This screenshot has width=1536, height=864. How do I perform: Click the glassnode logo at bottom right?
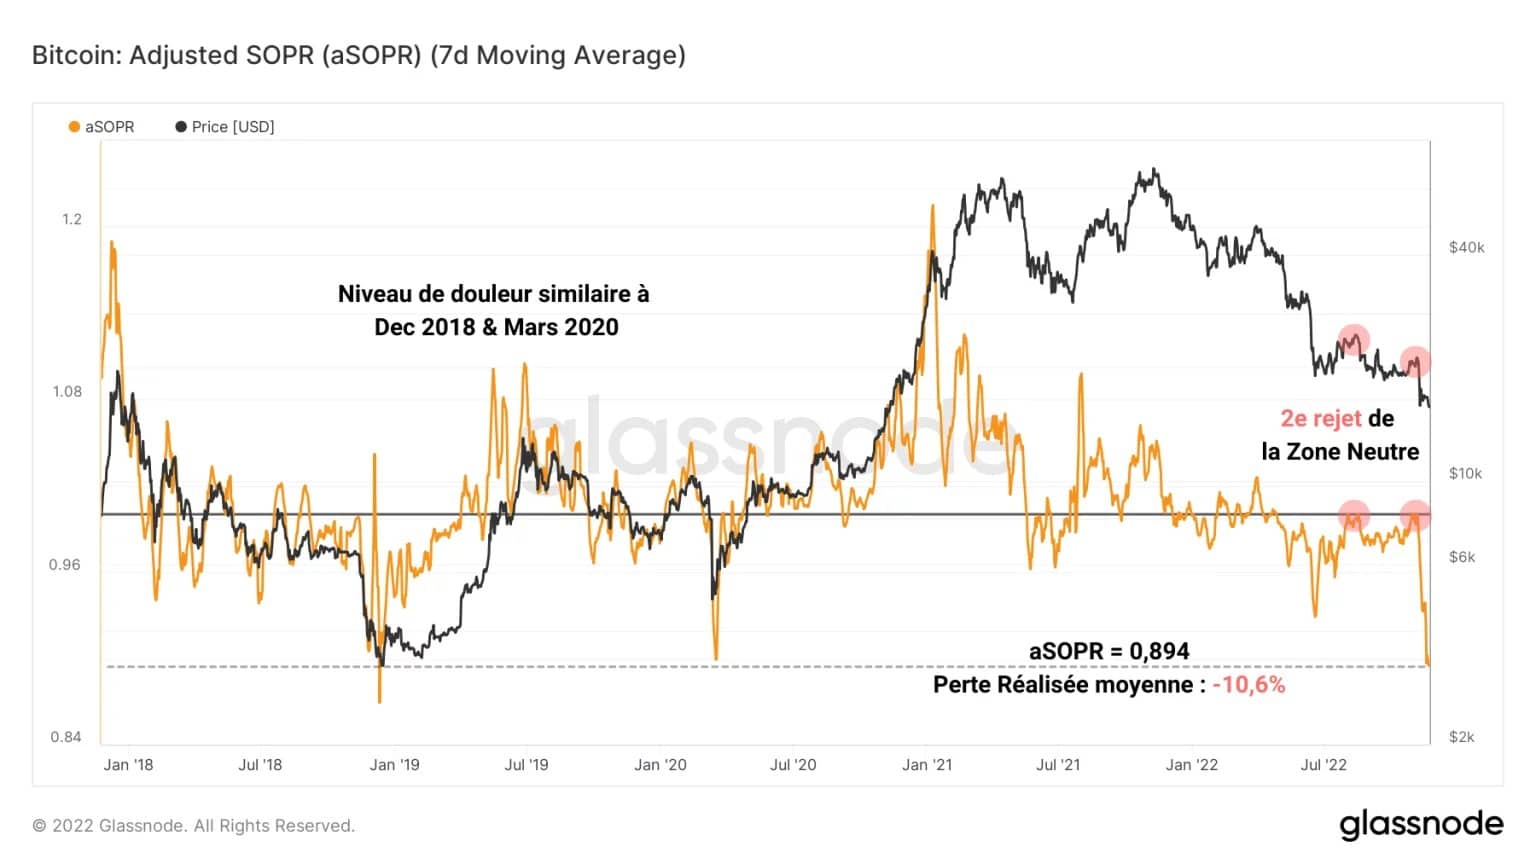(x=1421, y=824)
